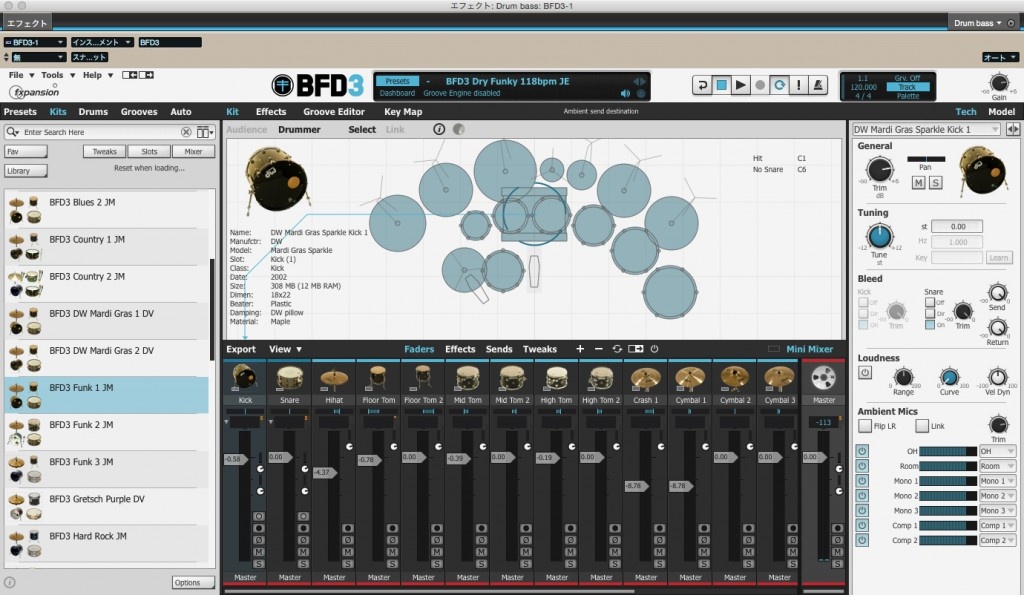The height and width of the screenshot is (595, 1024).
Task: Click the Options button
Action: coord(193,583)
